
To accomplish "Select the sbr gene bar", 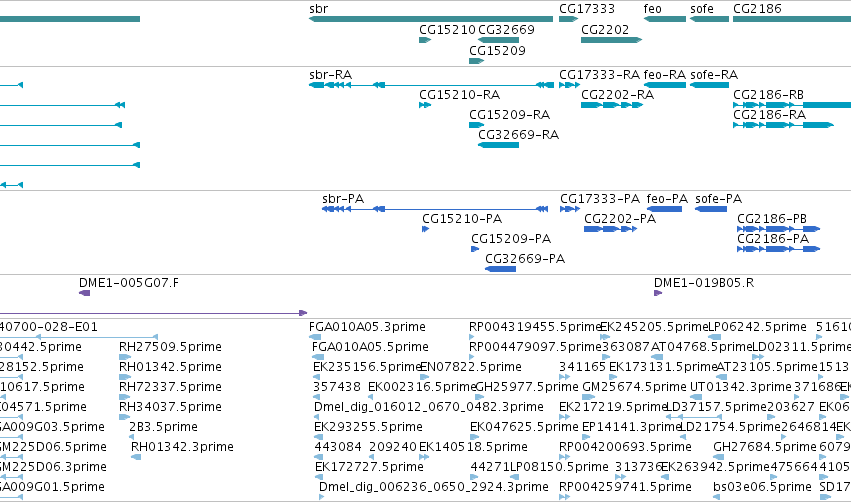I will (x=431, y=19).
